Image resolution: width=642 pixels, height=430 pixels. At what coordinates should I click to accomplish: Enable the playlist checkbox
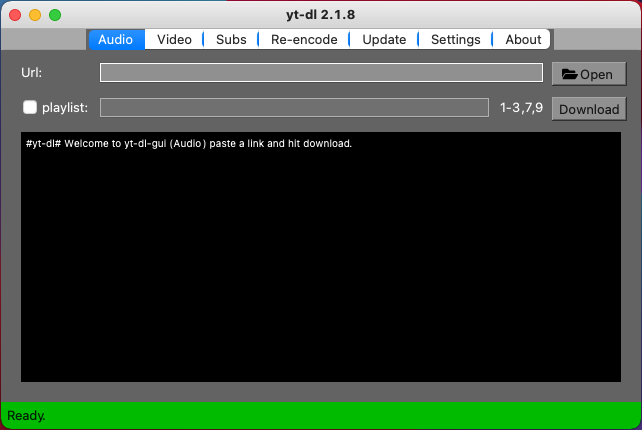(30, 107)
